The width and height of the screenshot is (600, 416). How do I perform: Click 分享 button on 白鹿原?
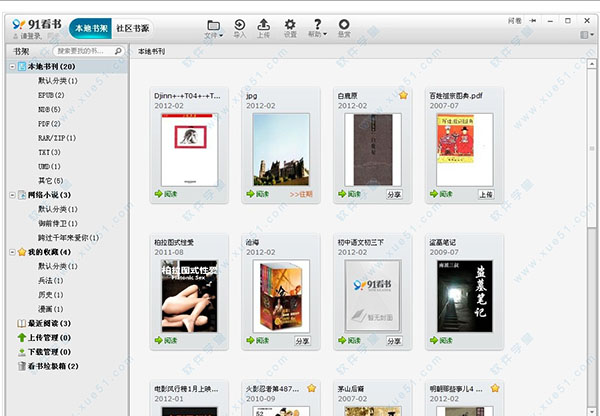pyautogui.click(x=394, y=194)
